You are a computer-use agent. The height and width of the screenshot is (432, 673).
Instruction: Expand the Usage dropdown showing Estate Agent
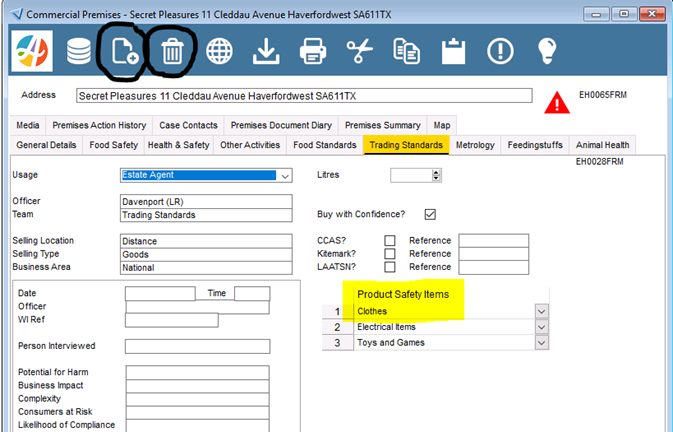point(285,176)
